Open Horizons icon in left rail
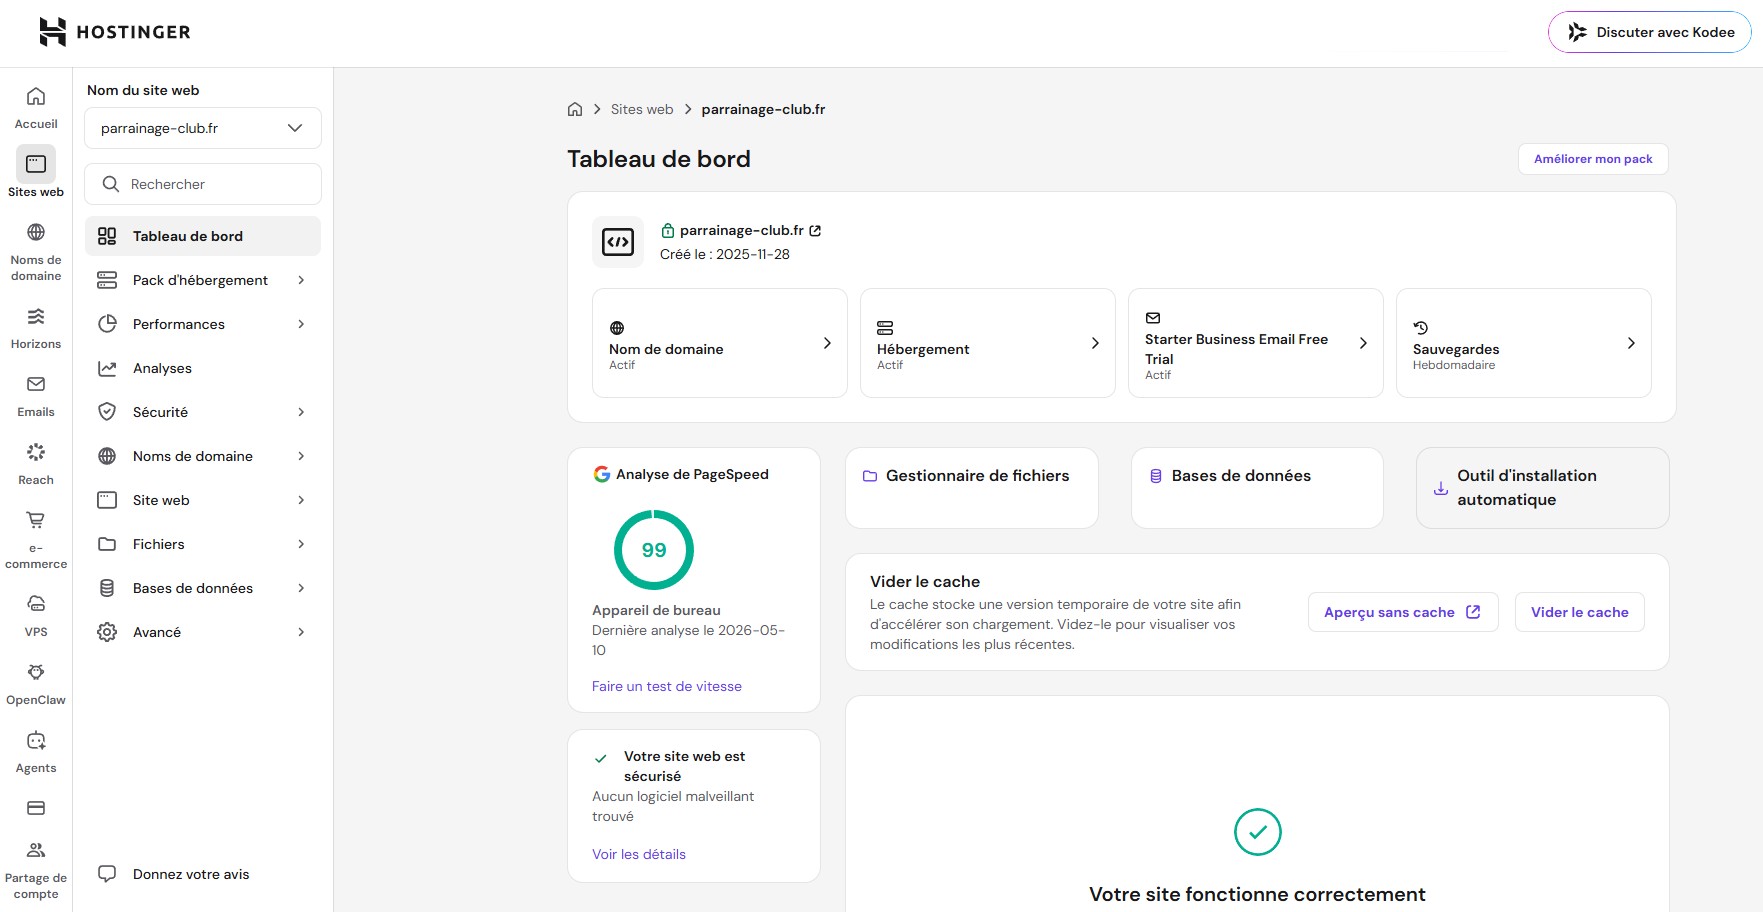Screen dimensions: 1763x912 pos(36,316)
